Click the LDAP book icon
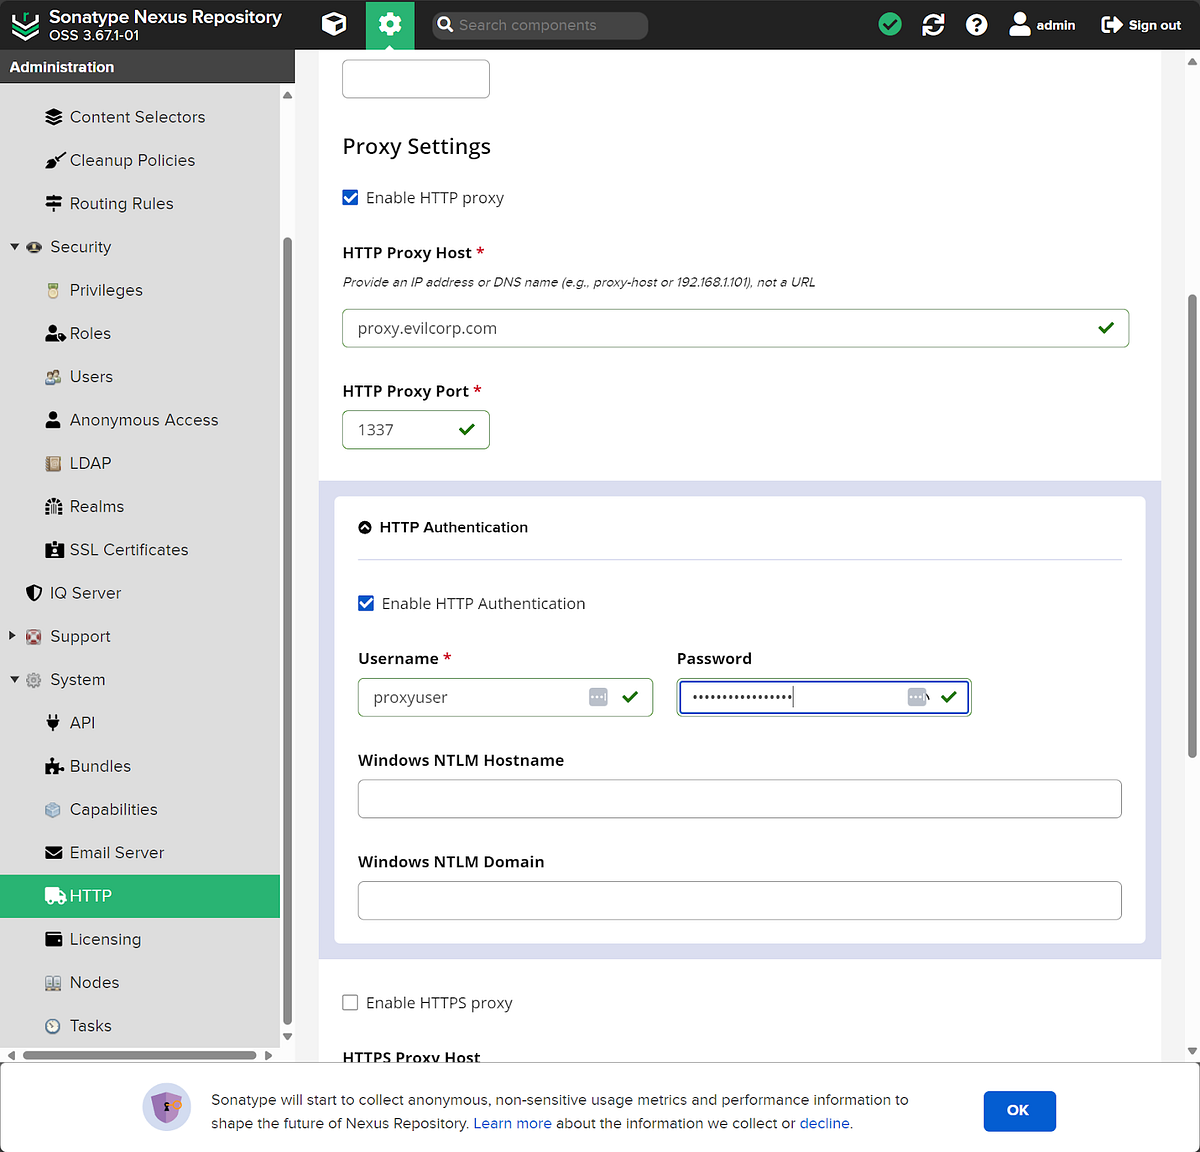Image resolution: width=1200 pixels, height=1152 pixels. [x=54, y=463]
